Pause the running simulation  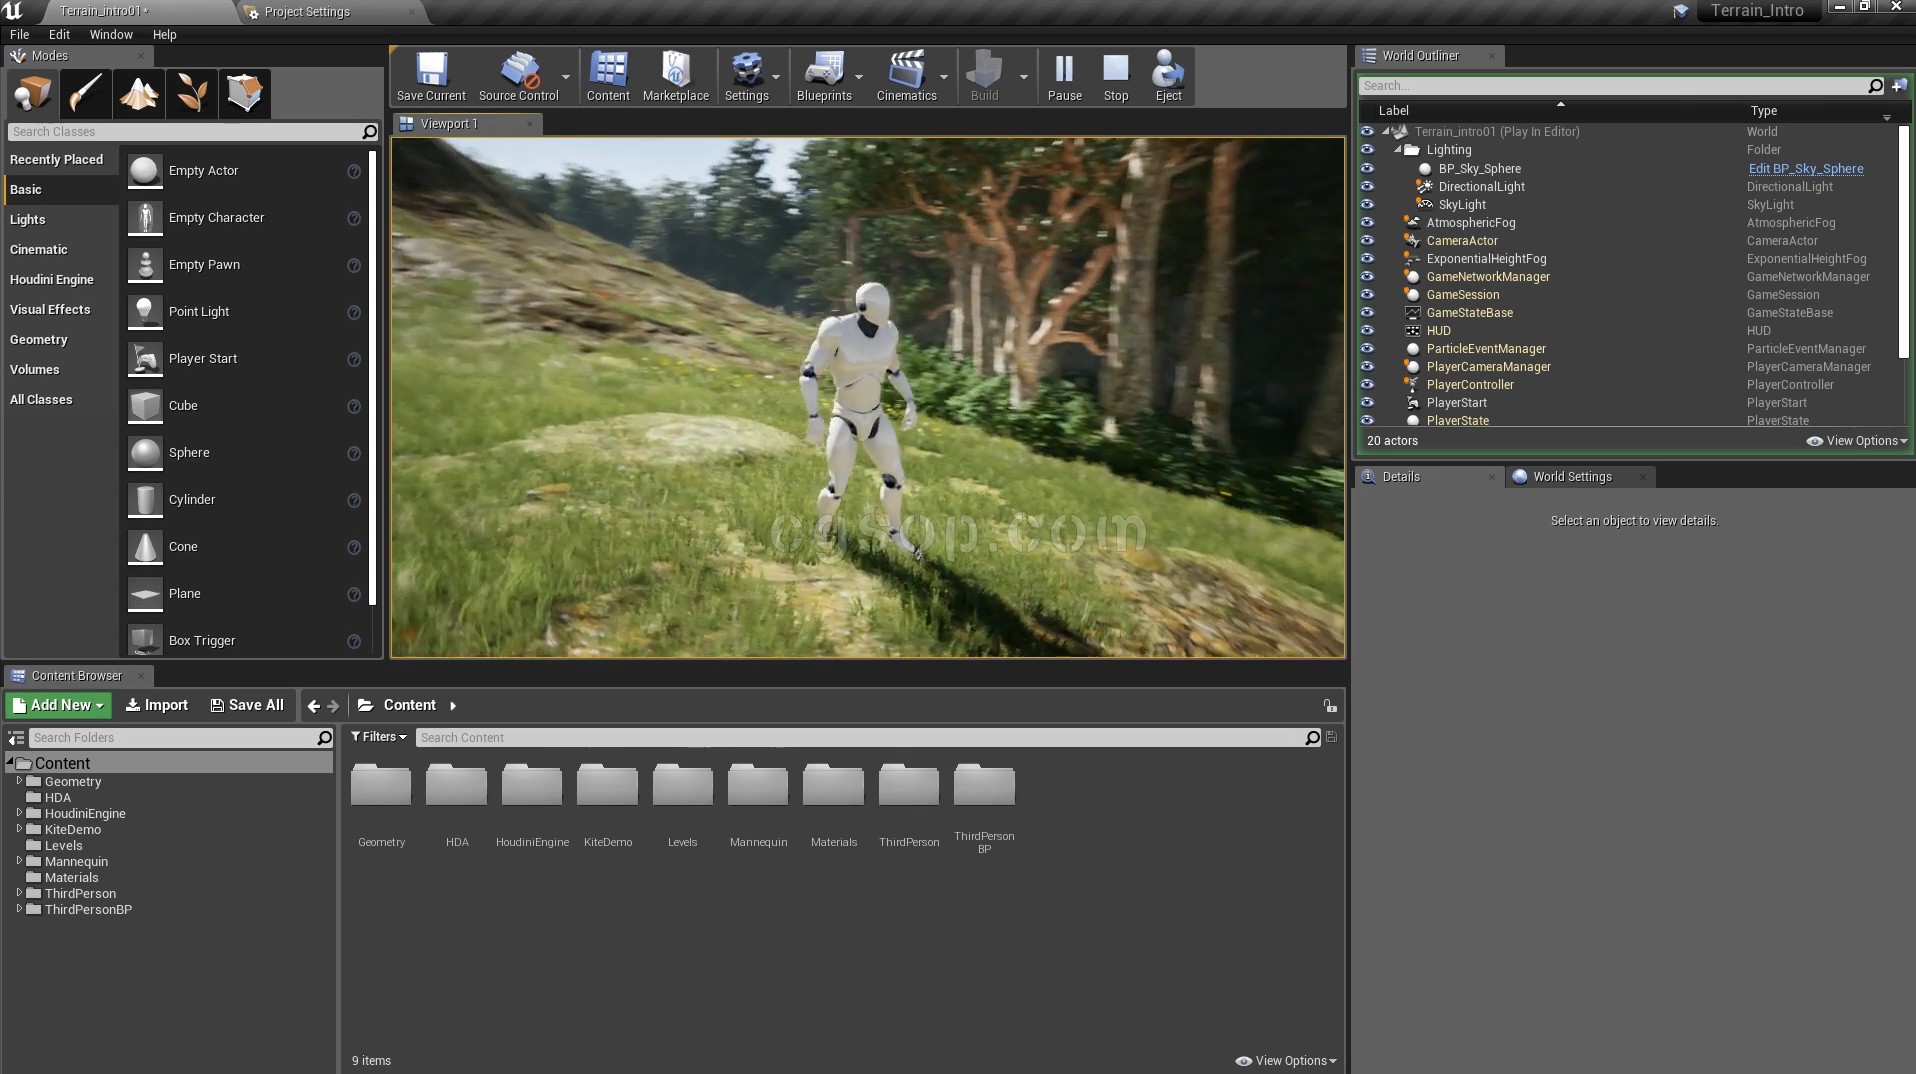pyautogui.click(x=1064, y=77)
